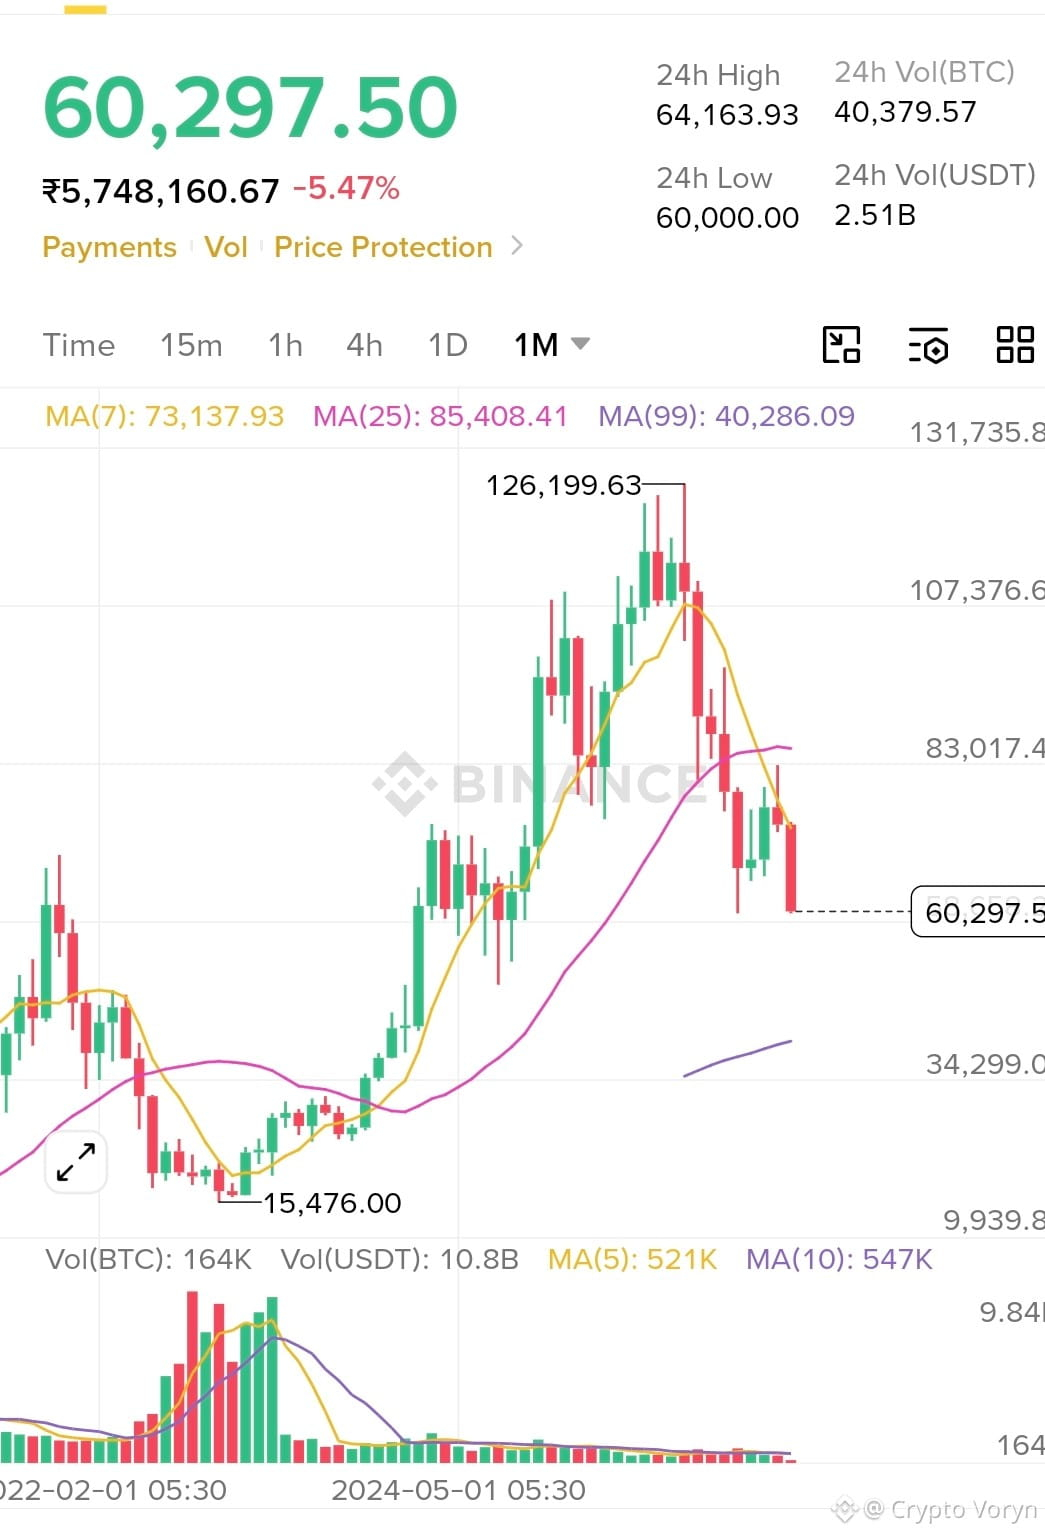Switch to the Time chart tab
Screen dimensions: 1045x1534
[x=79, y=345]
